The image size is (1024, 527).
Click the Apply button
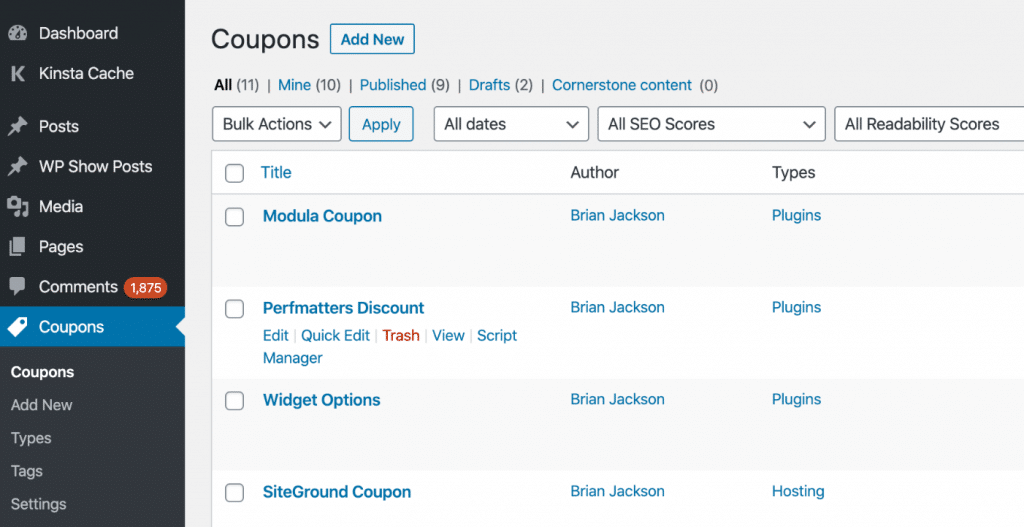pos(381,124)
